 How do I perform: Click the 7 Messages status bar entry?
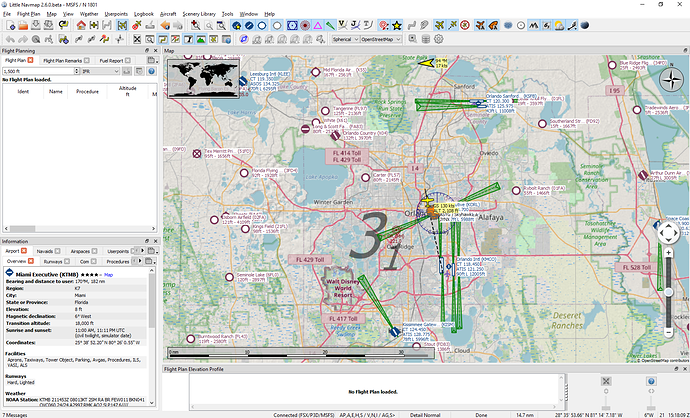15,415
